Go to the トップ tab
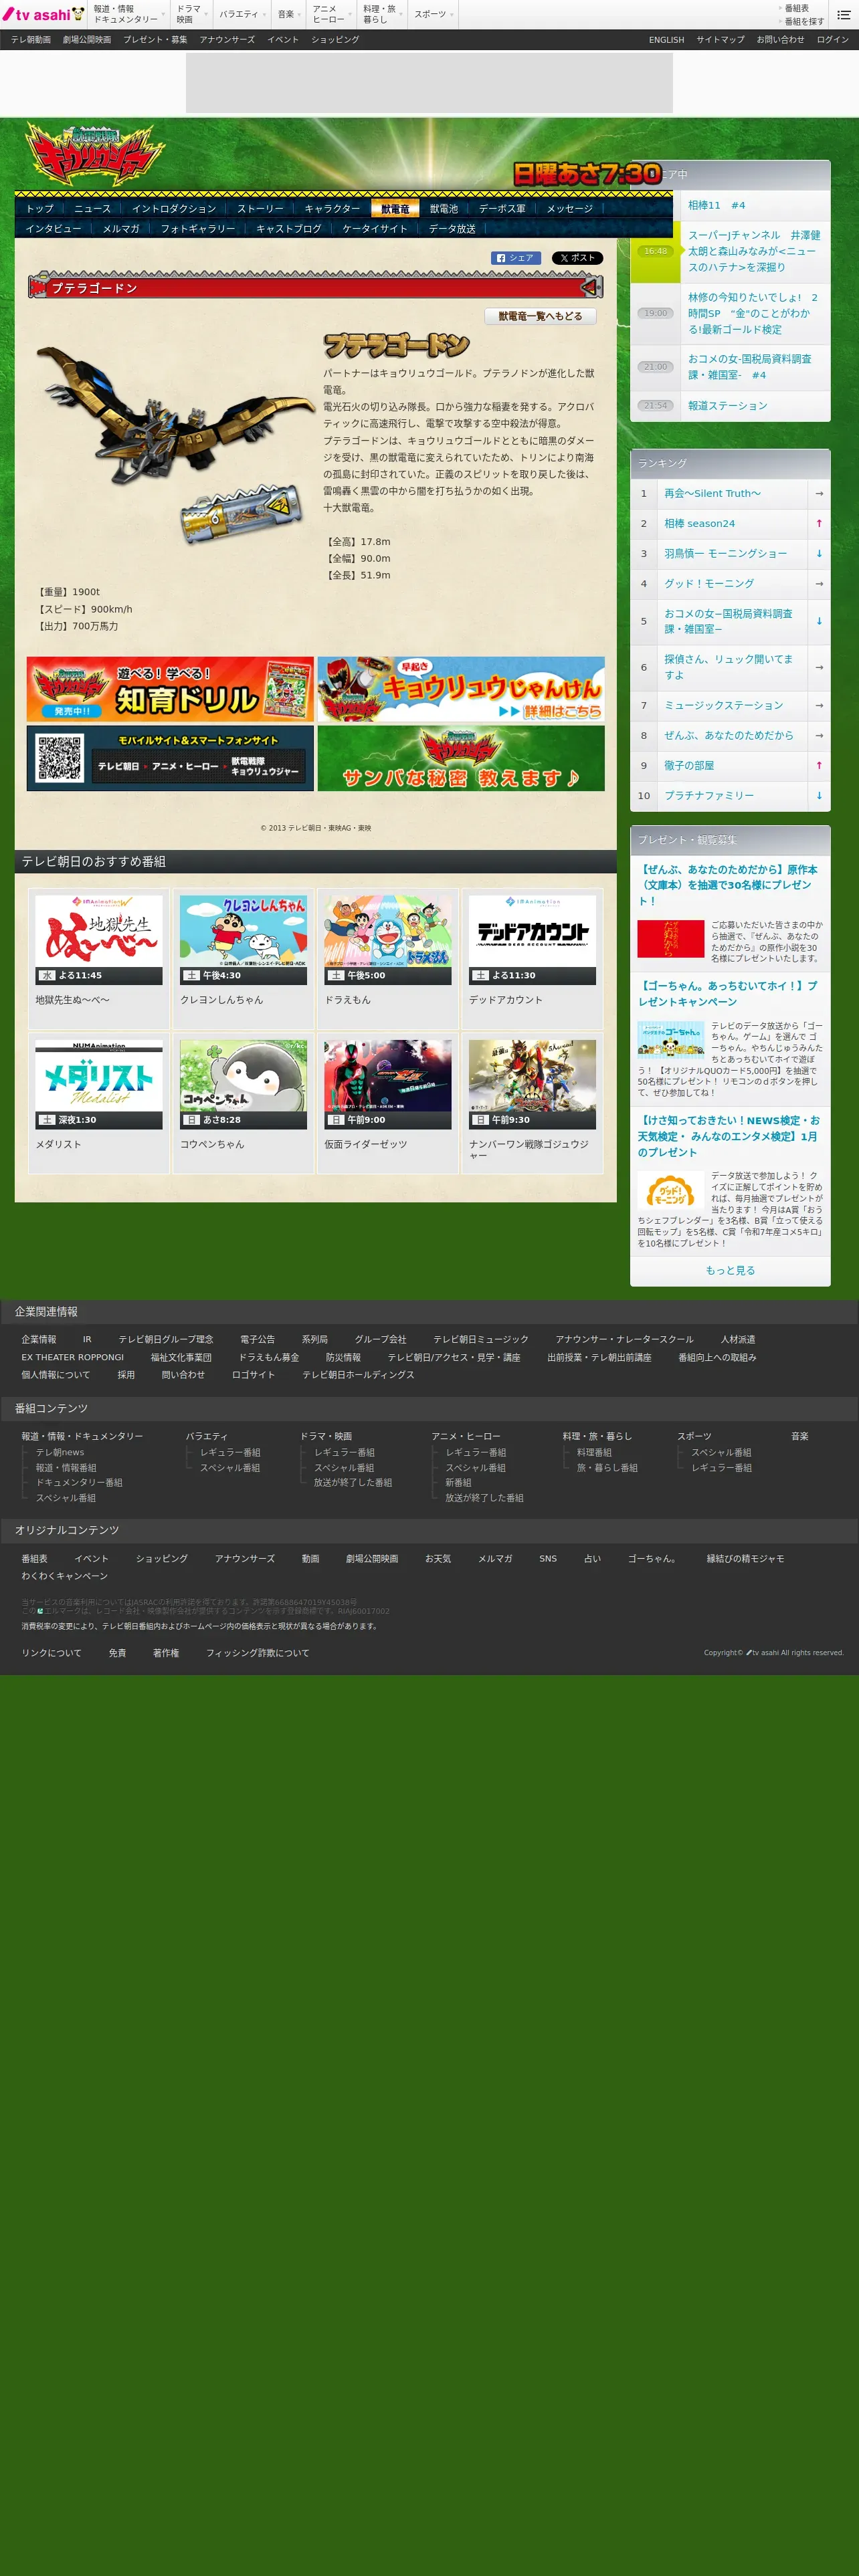This screenshot has height=2576, width=859. point(40,209)
